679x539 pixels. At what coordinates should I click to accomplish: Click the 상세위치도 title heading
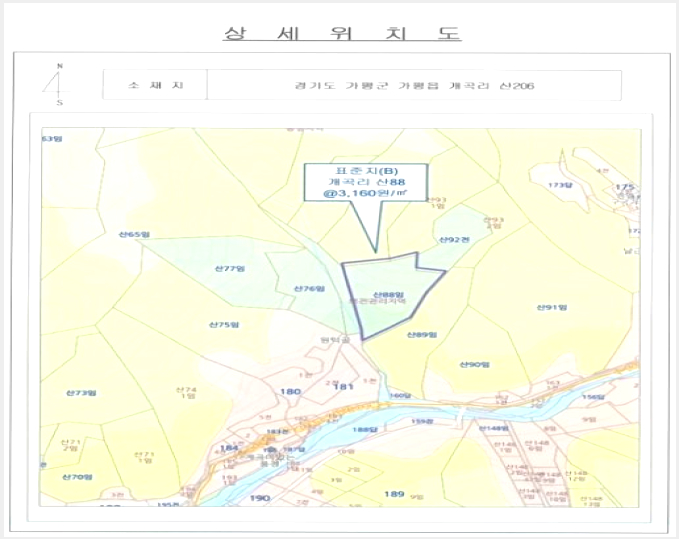pos(342,32)
